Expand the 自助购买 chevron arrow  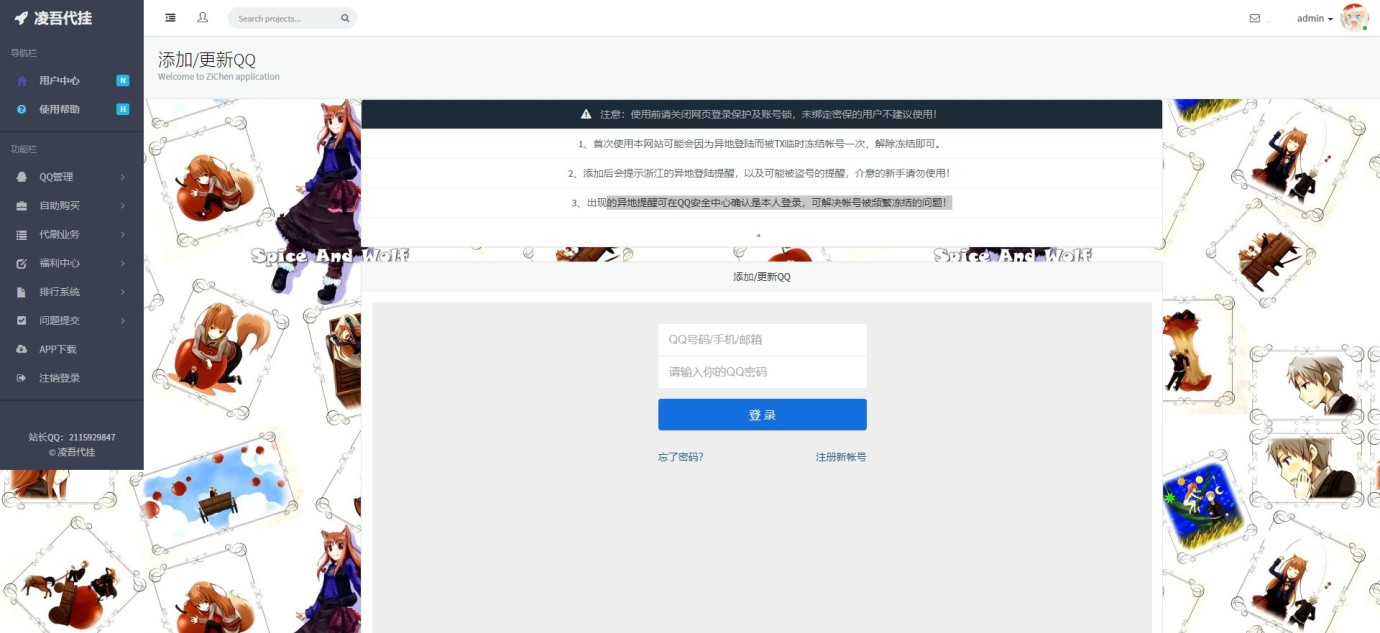pos(123,206)
